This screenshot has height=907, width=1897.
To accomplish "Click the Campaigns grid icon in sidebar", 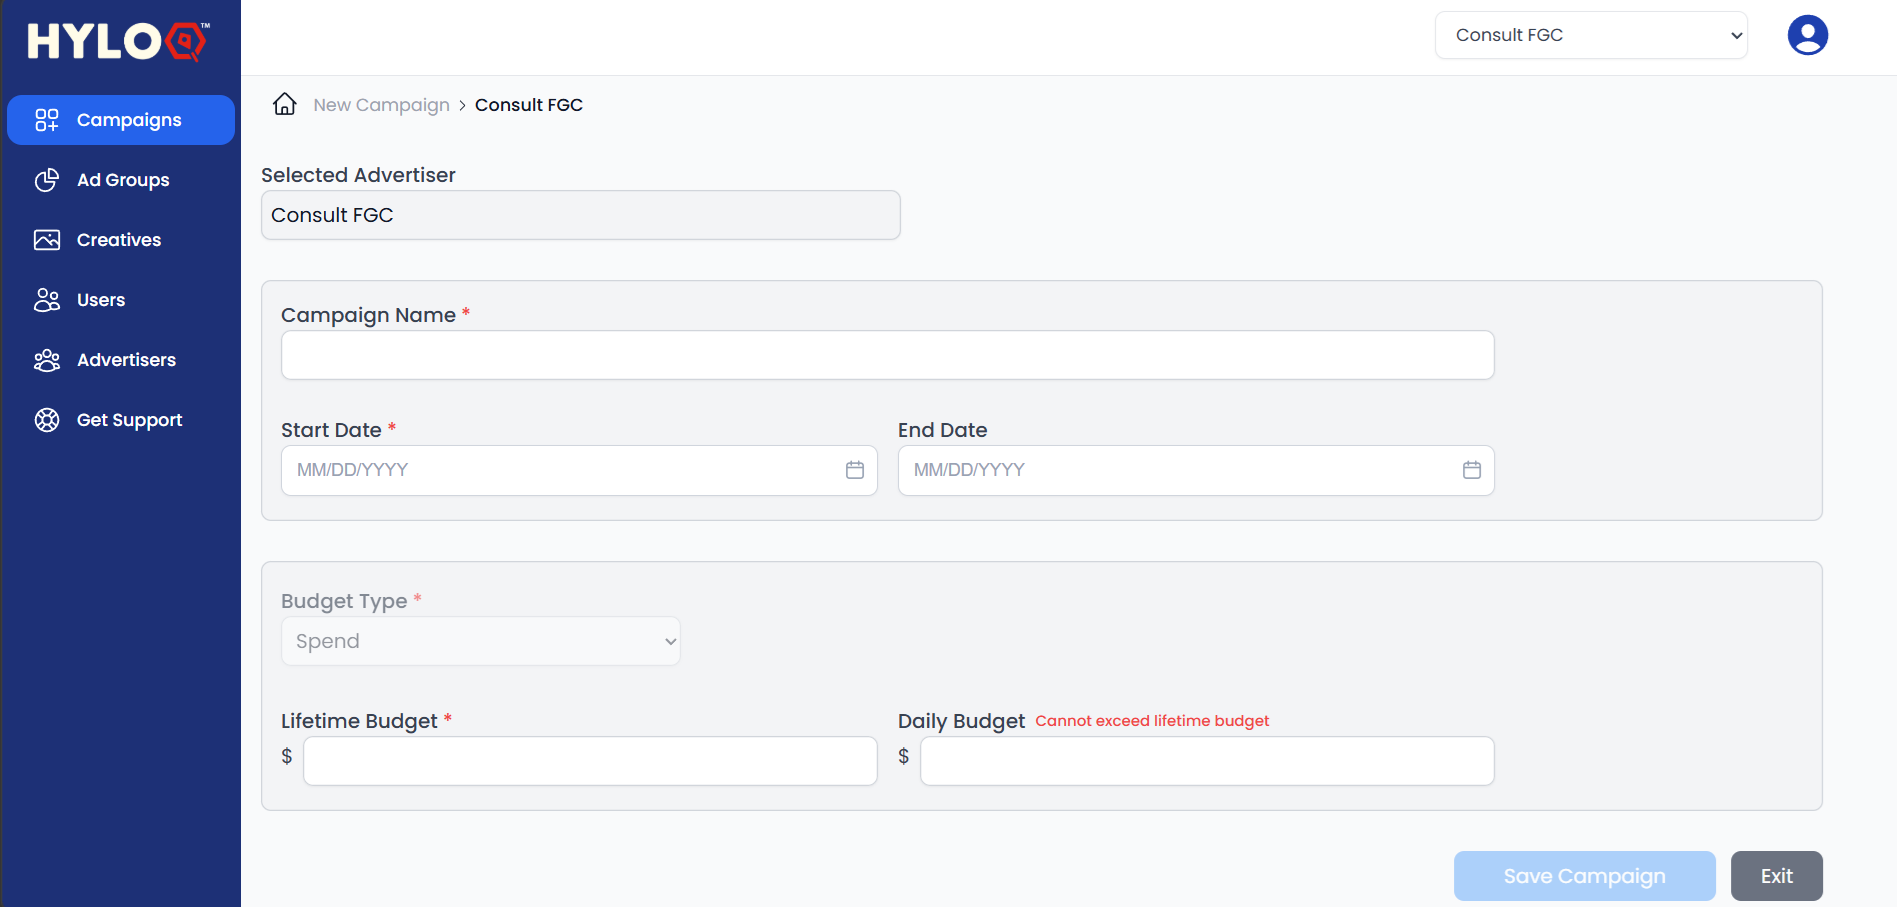I will (x=47, y=120).
